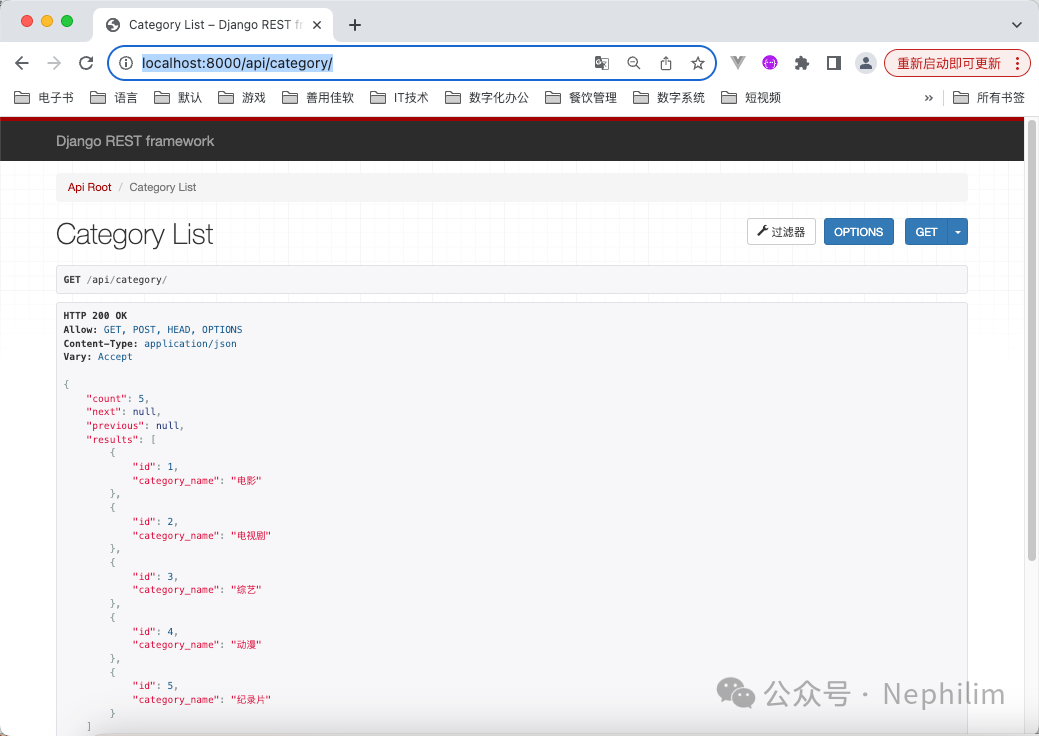Click the 重新启动即可更新 update button
The image size is (1039, 736).
pyautogui.click(x=948, y=64)
